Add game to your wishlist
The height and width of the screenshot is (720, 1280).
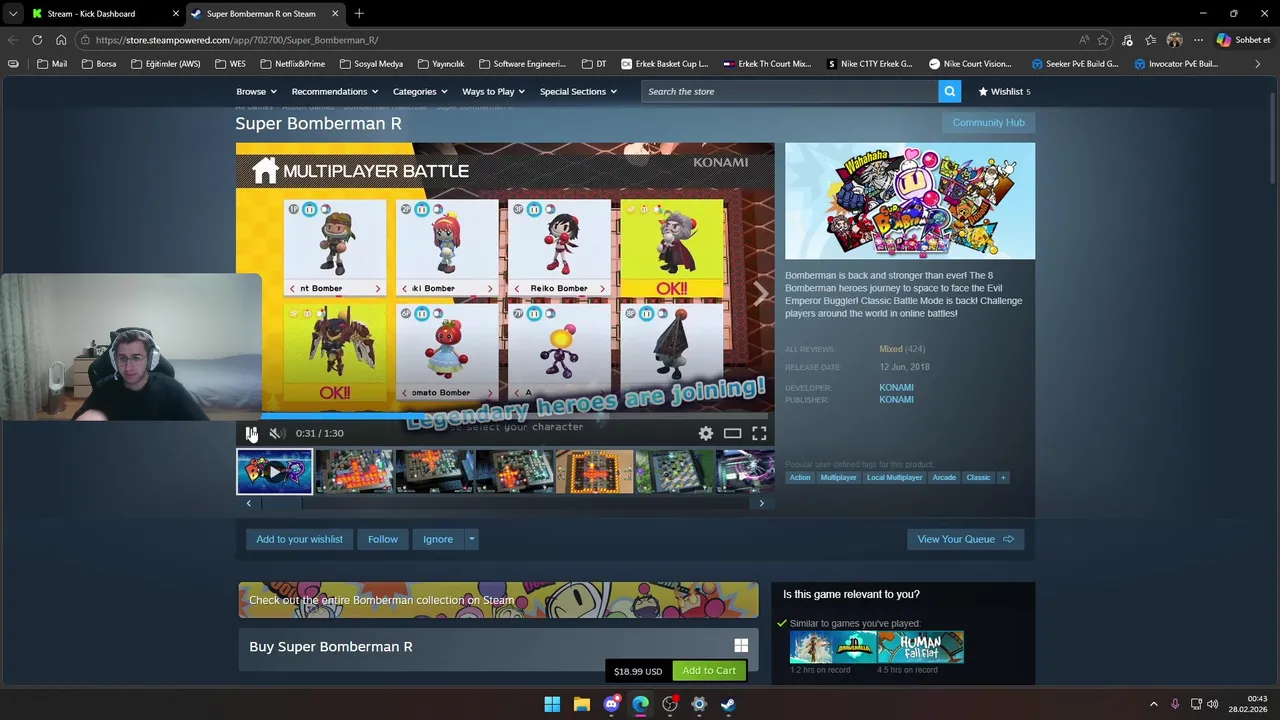(x=299, y=539)
